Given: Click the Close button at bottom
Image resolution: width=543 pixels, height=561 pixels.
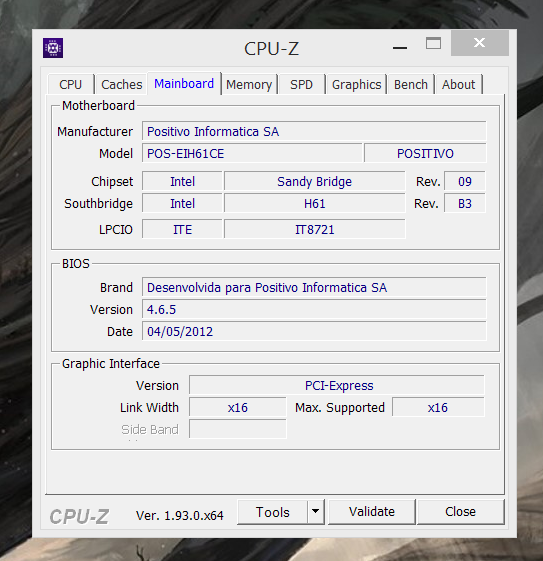Looking at the screenshot, I should point(460,512).
